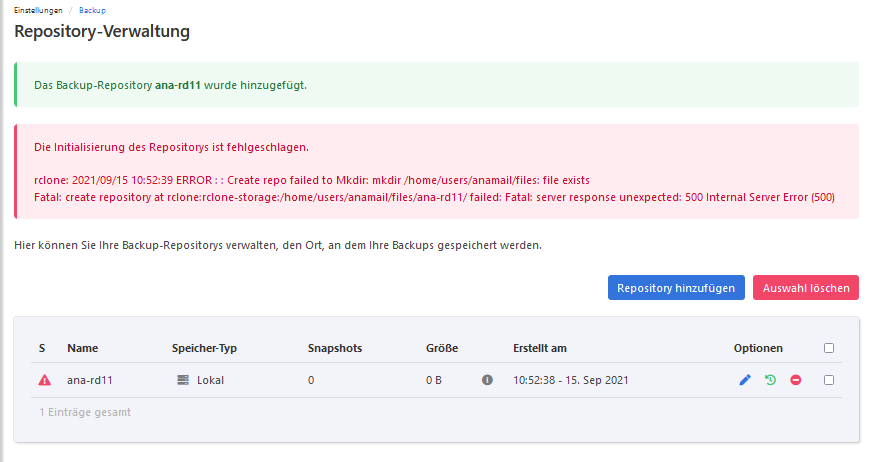
Task: Open the Einstellungen breadcrumb link
Action: point(38,9)
